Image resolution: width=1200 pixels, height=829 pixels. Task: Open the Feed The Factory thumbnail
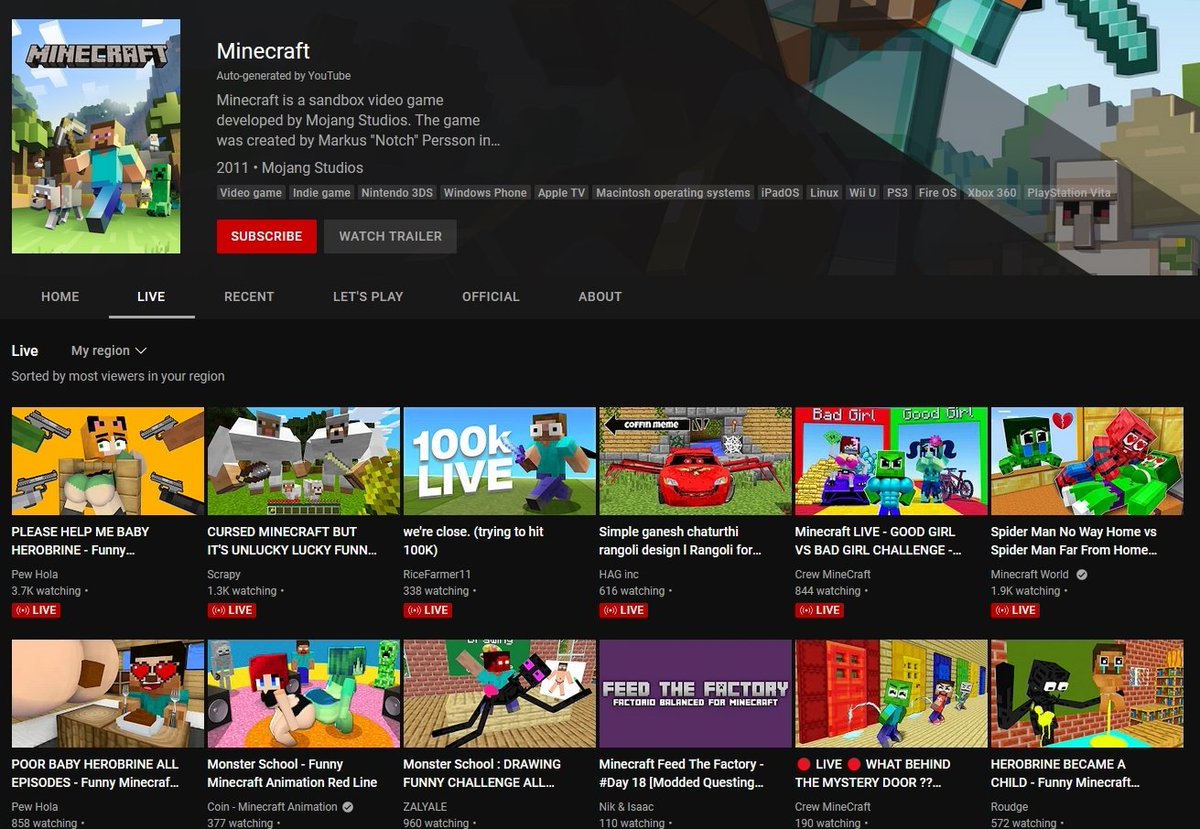pos(695,693)
